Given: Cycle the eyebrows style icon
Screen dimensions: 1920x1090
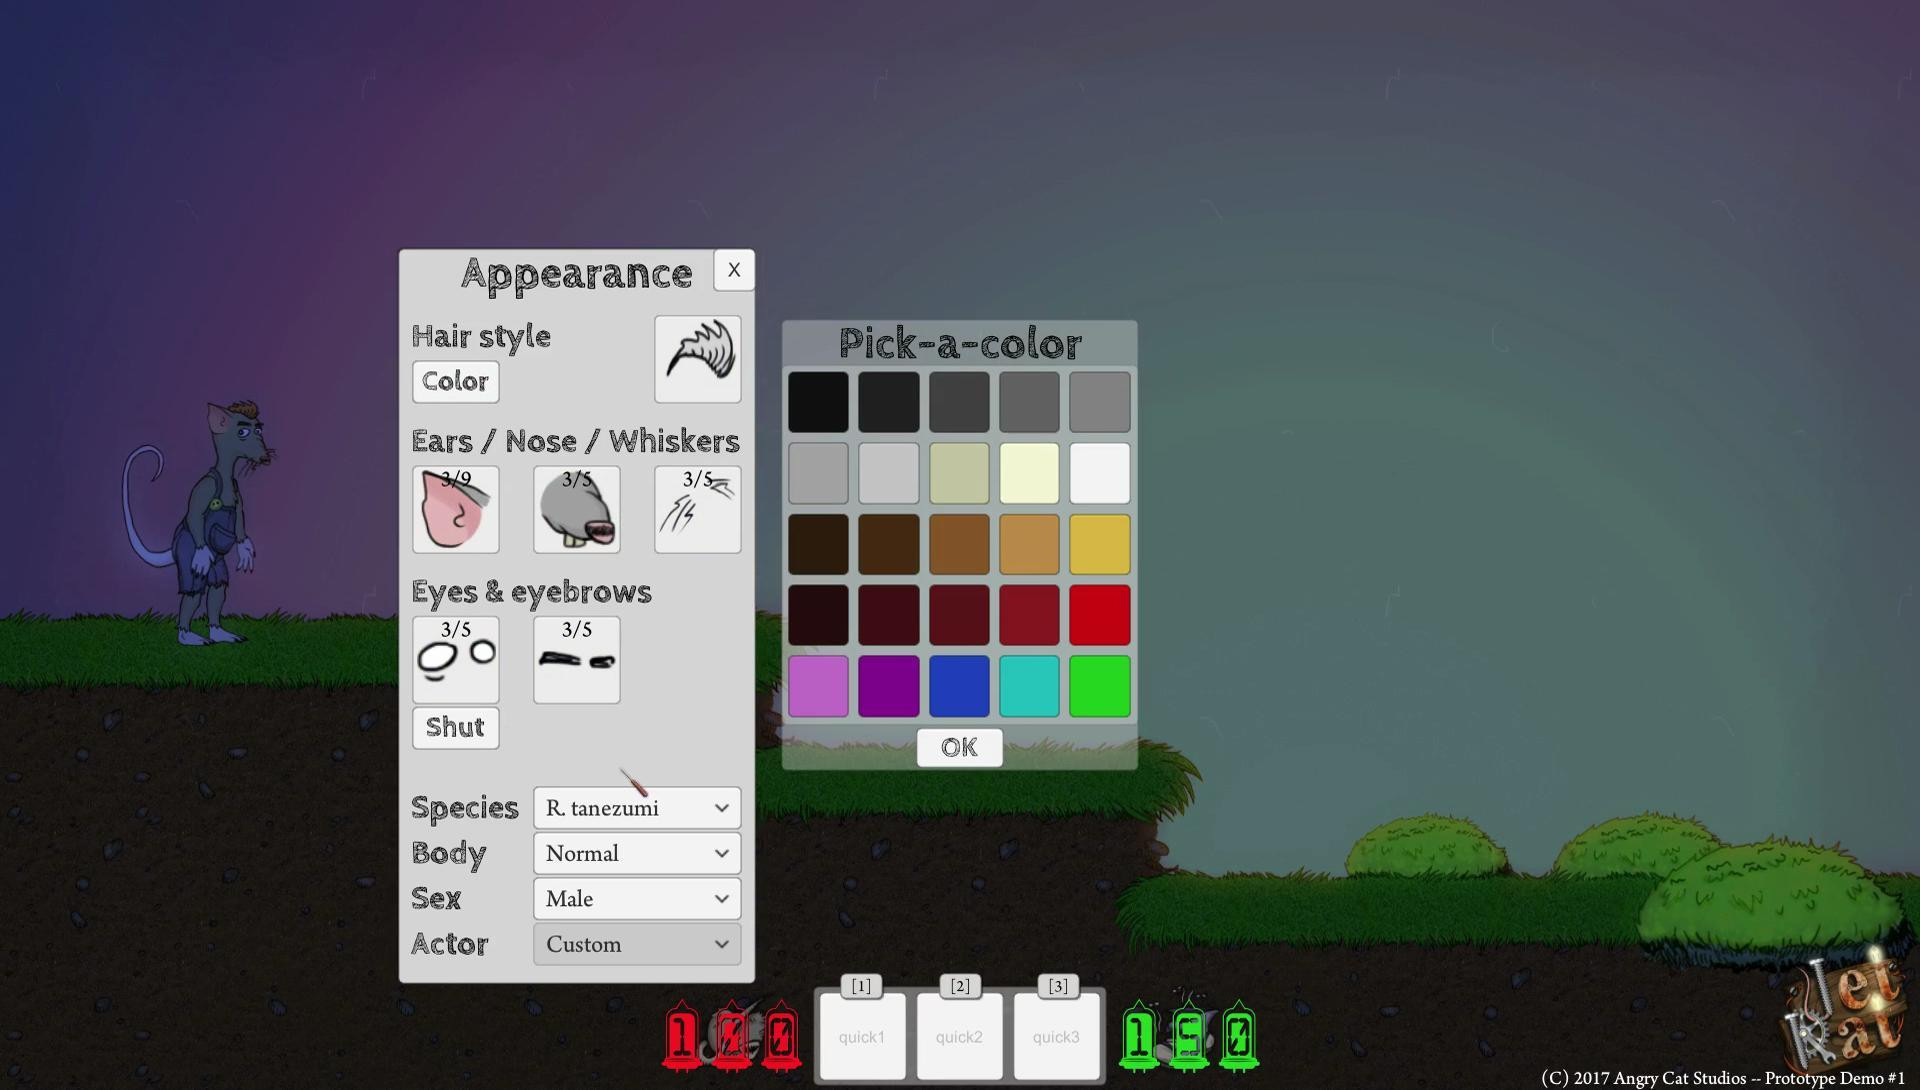Looking at the screenshot, I should pos(576,659).
